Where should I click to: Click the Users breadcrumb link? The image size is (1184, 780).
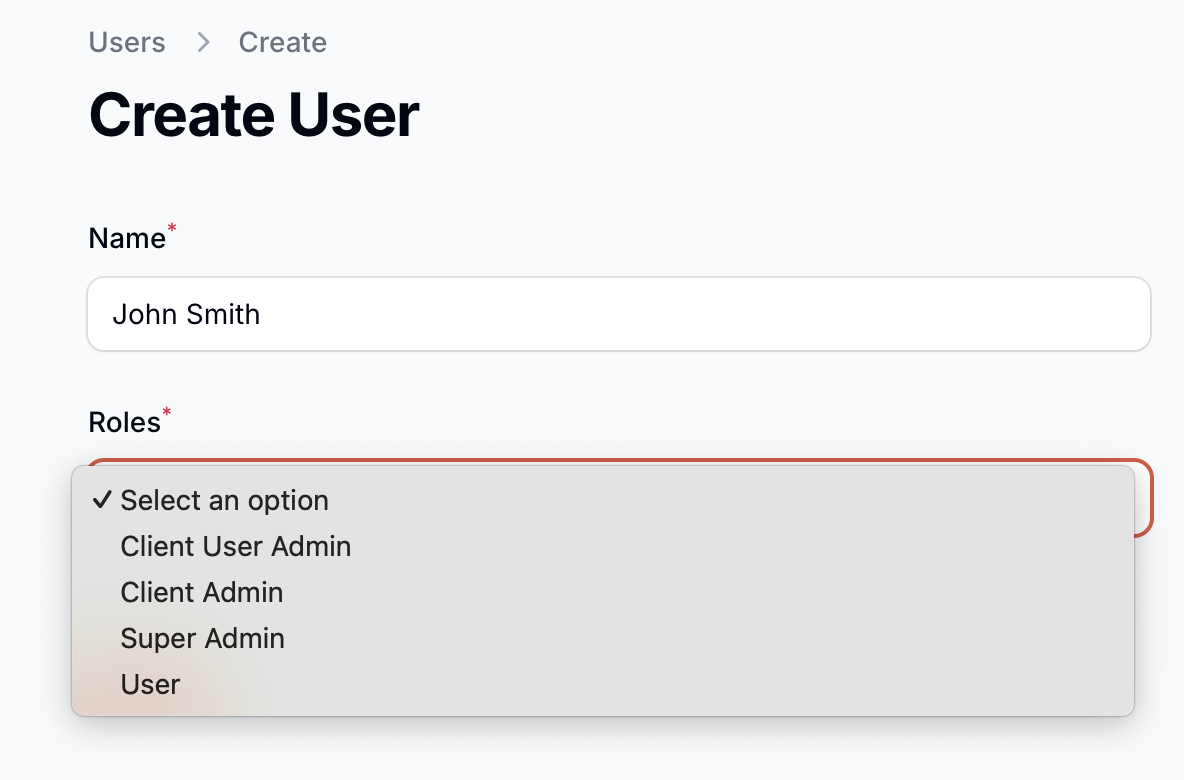pyautogui.click(x=127, y=42)
